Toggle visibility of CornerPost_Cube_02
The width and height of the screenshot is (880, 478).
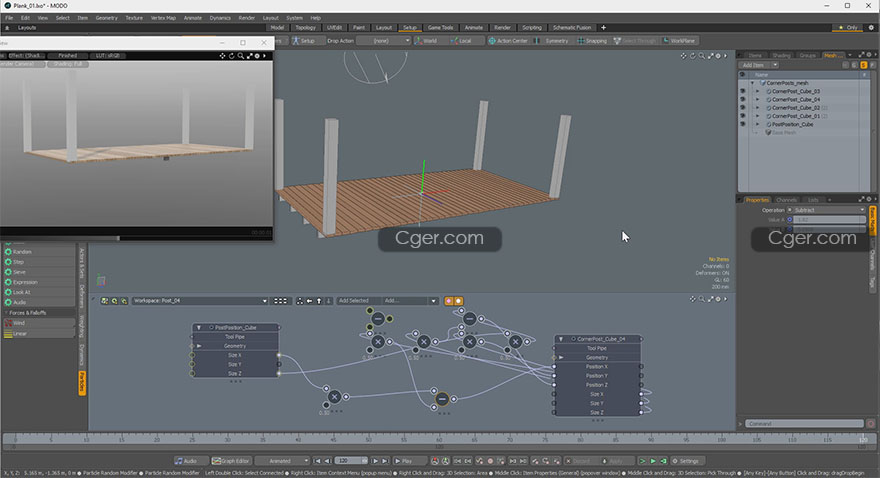742,108
